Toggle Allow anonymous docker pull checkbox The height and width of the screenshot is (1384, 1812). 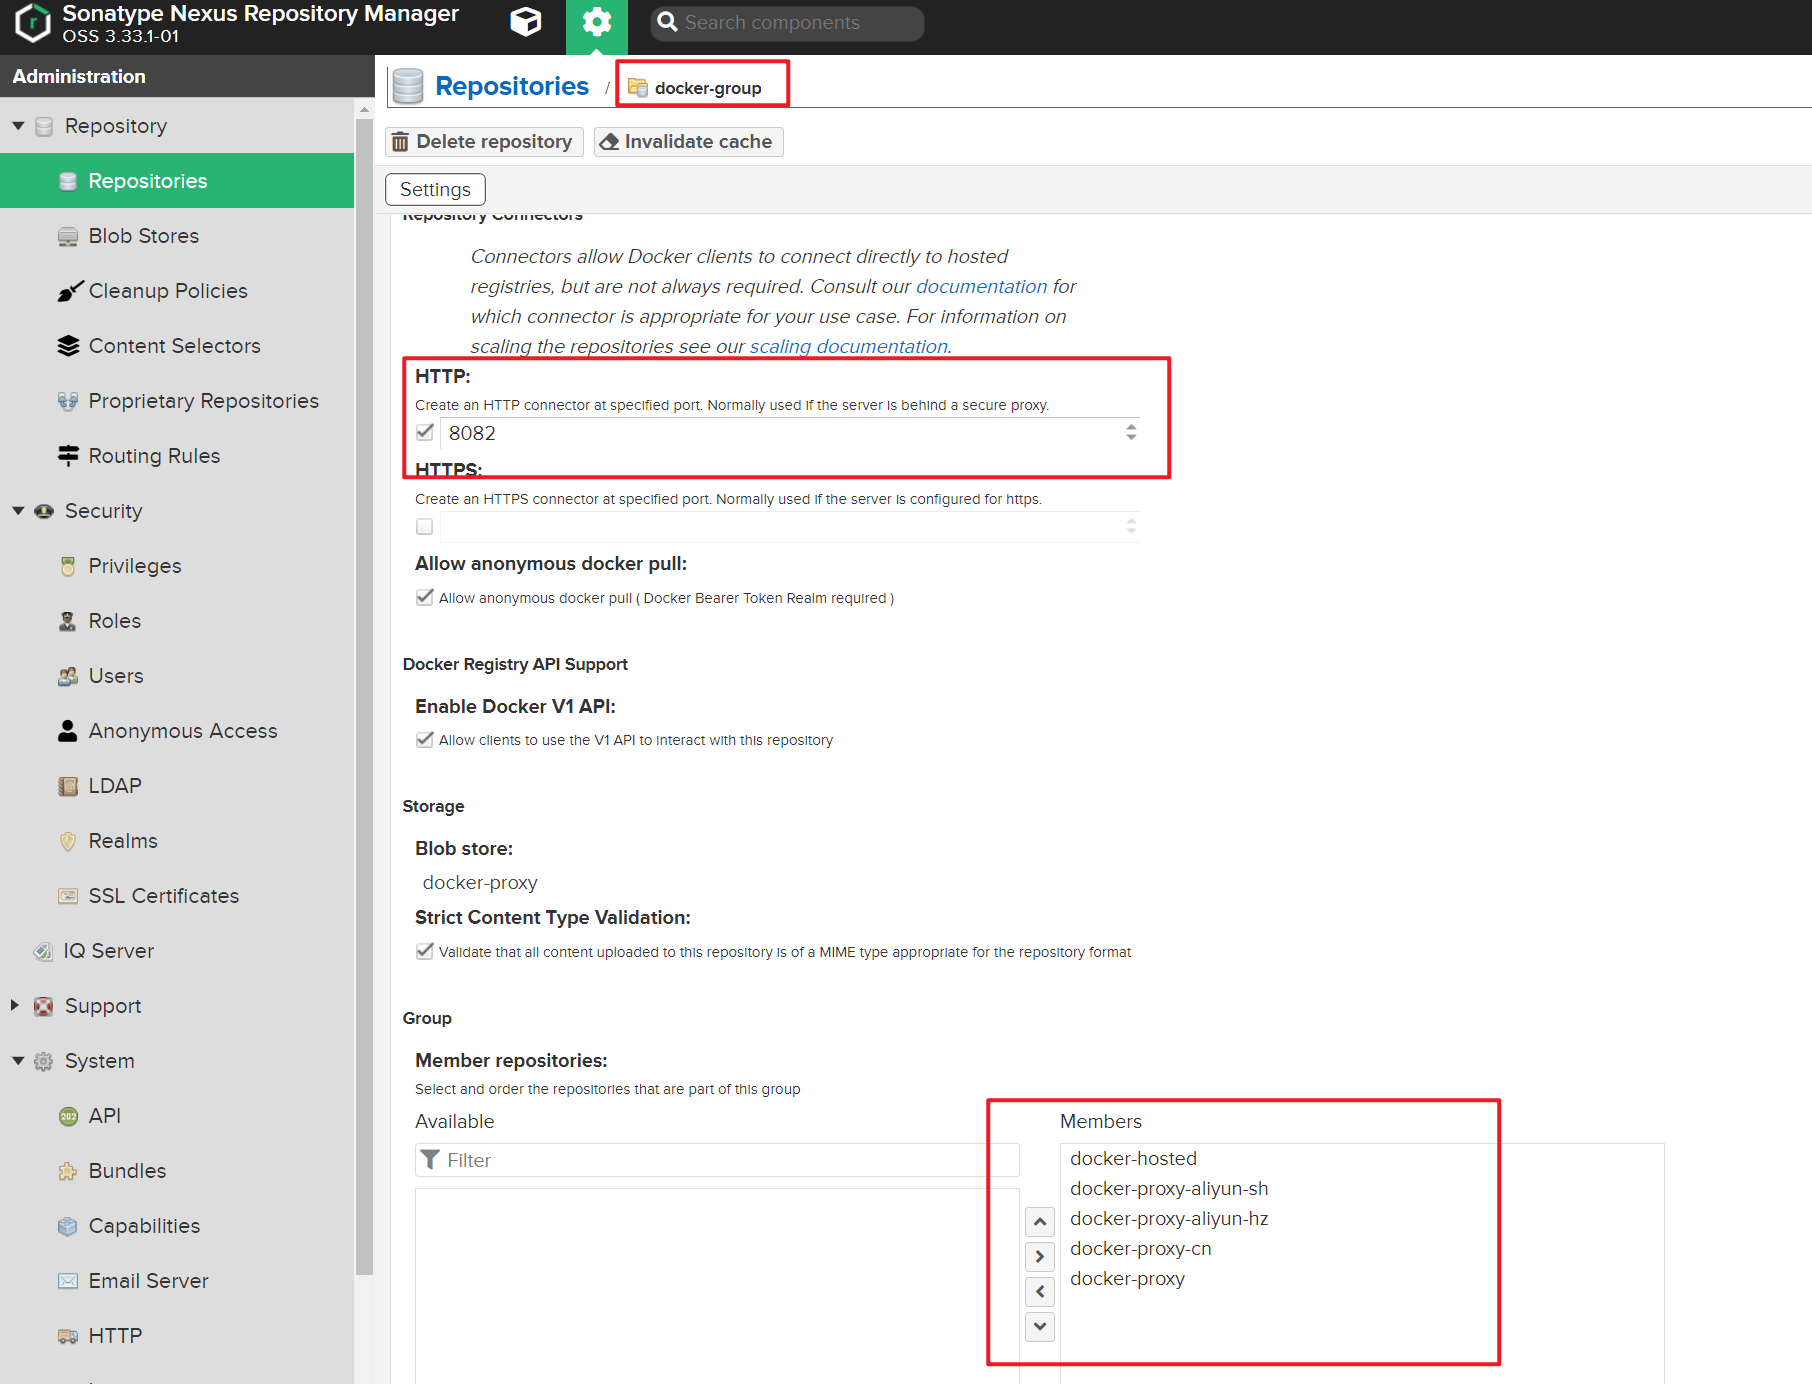click(x=425, y=597)
